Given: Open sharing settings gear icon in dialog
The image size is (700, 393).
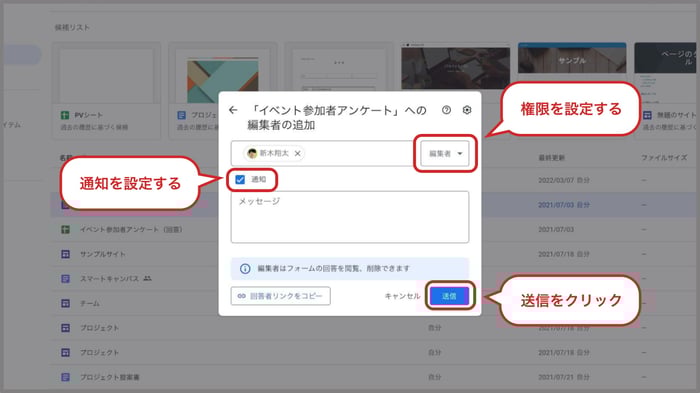Looking at the screenshot, I should 467,110.
